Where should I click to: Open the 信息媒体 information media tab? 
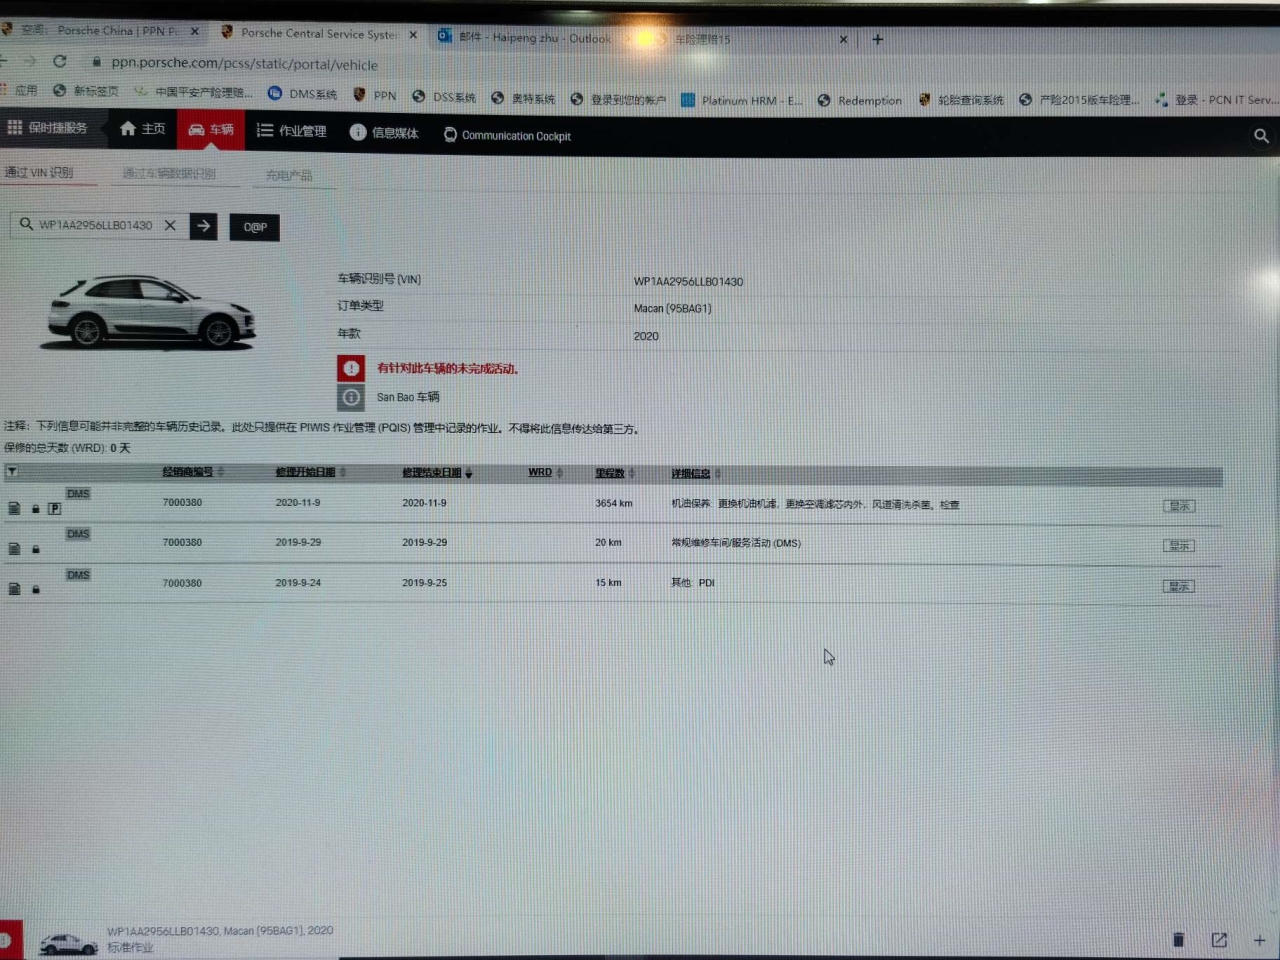pyautogui.click(x=384, y=133)
